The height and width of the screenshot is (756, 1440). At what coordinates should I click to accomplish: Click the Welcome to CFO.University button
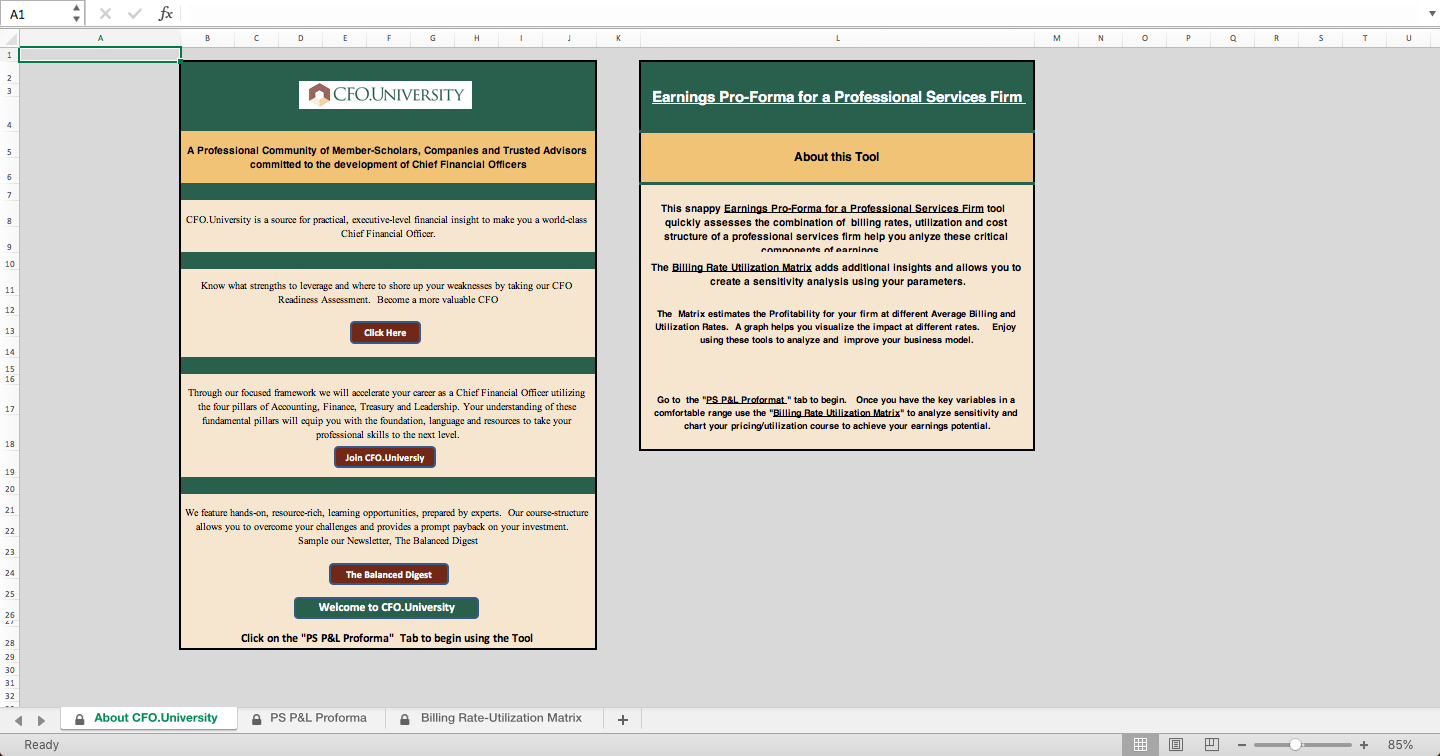click(386, 607)
